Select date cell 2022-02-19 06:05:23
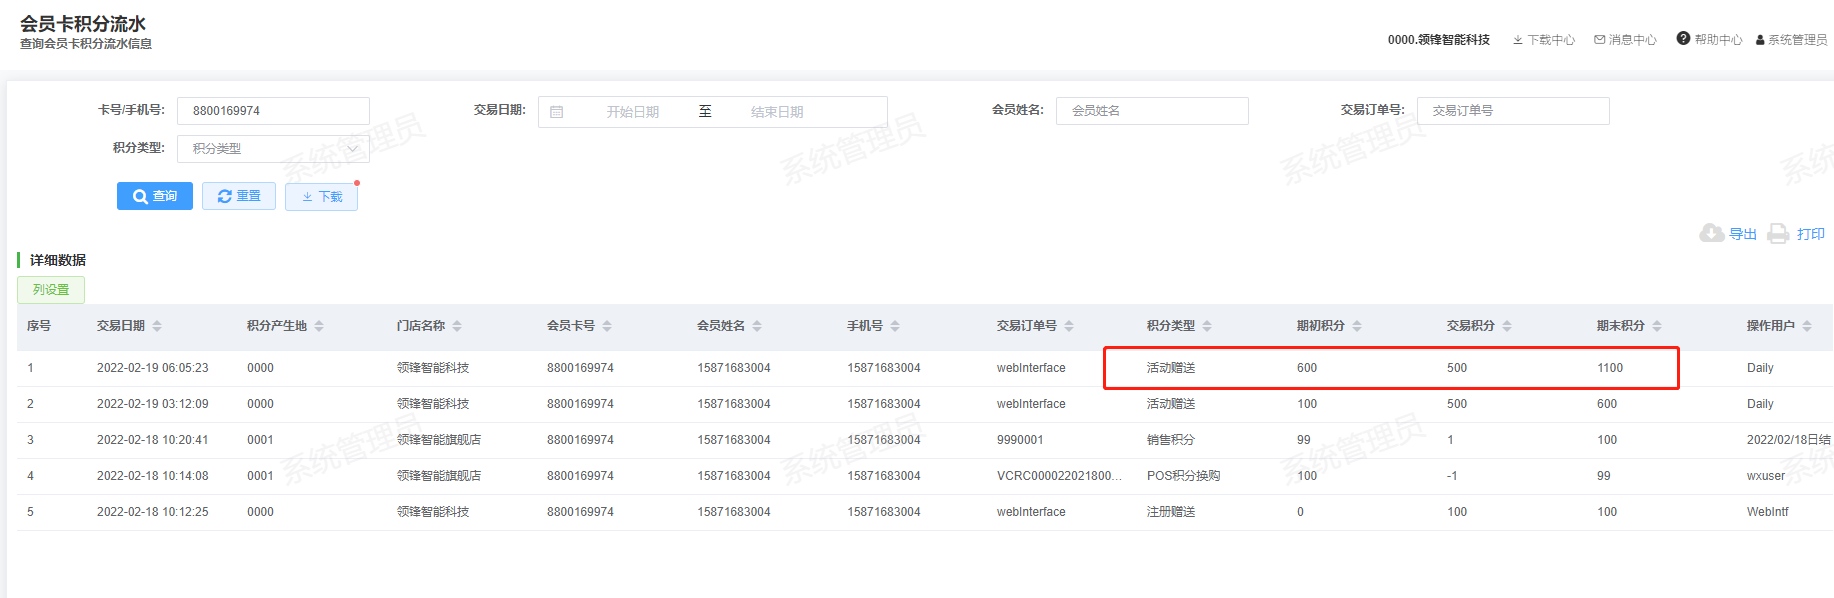The height and width of the screenshot is (598, 1834). click(153, 368)
